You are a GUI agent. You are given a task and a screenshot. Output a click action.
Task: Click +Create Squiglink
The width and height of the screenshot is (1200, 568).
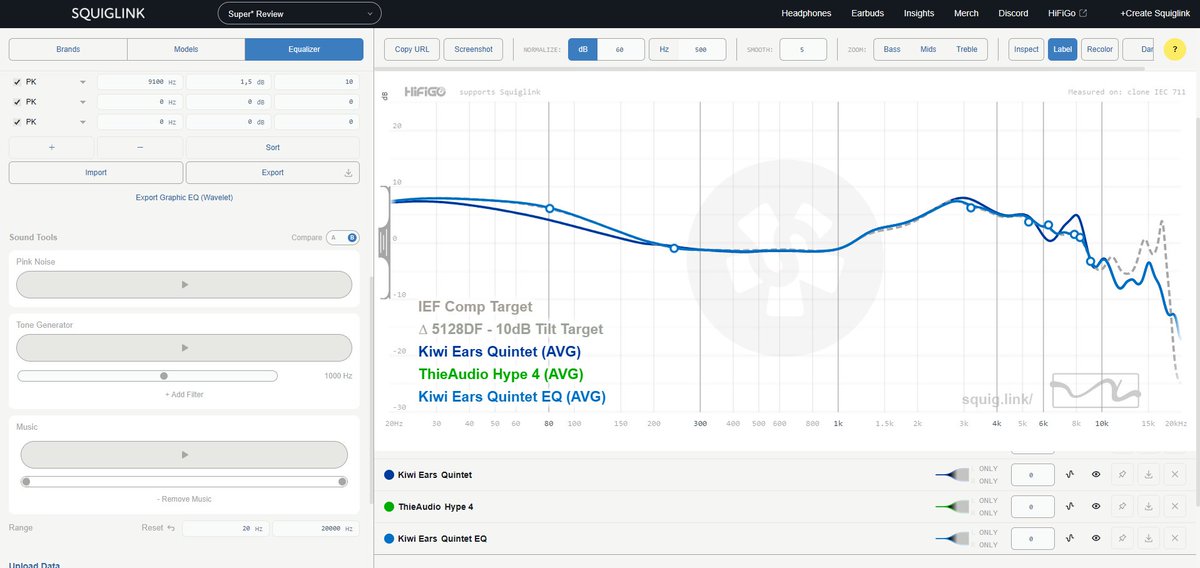1157,14
